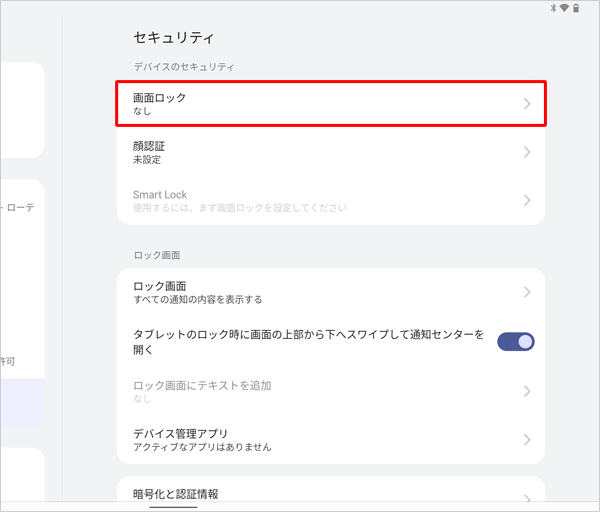Viewport: 600px width, 512px height.
Task: Click the chevron beside 暗号化と認証情報
Action: coord(527,498)
